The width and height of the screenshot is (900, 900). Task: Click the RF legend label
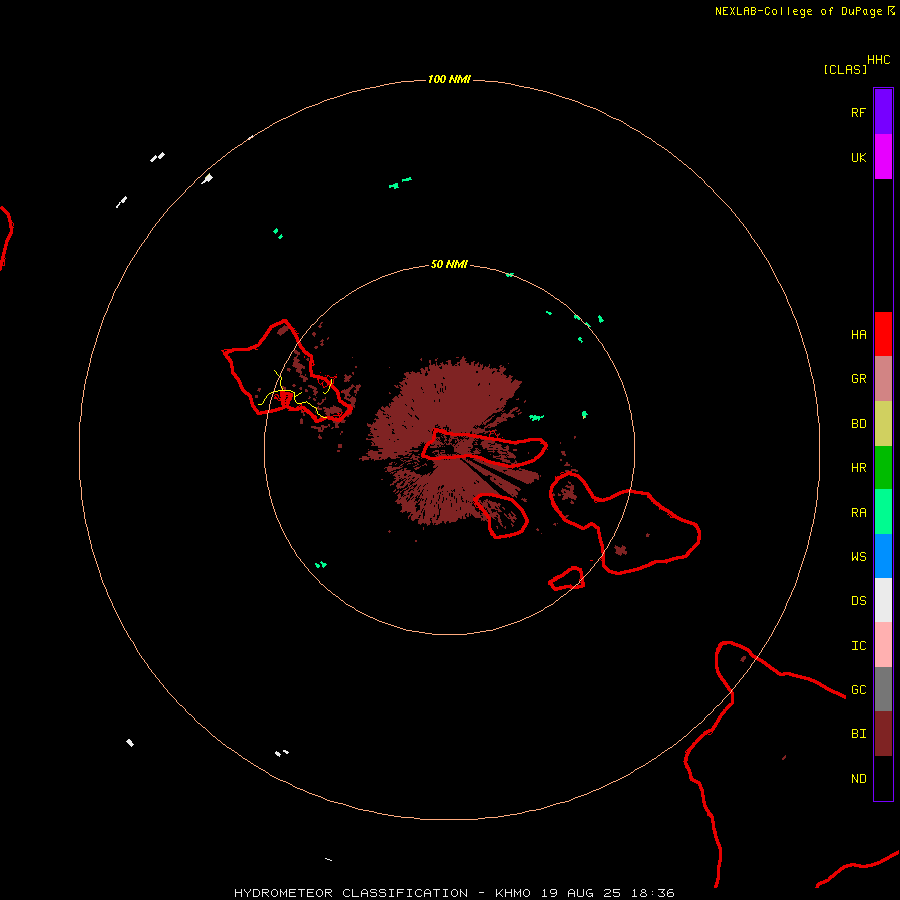[x=858, y=112]
